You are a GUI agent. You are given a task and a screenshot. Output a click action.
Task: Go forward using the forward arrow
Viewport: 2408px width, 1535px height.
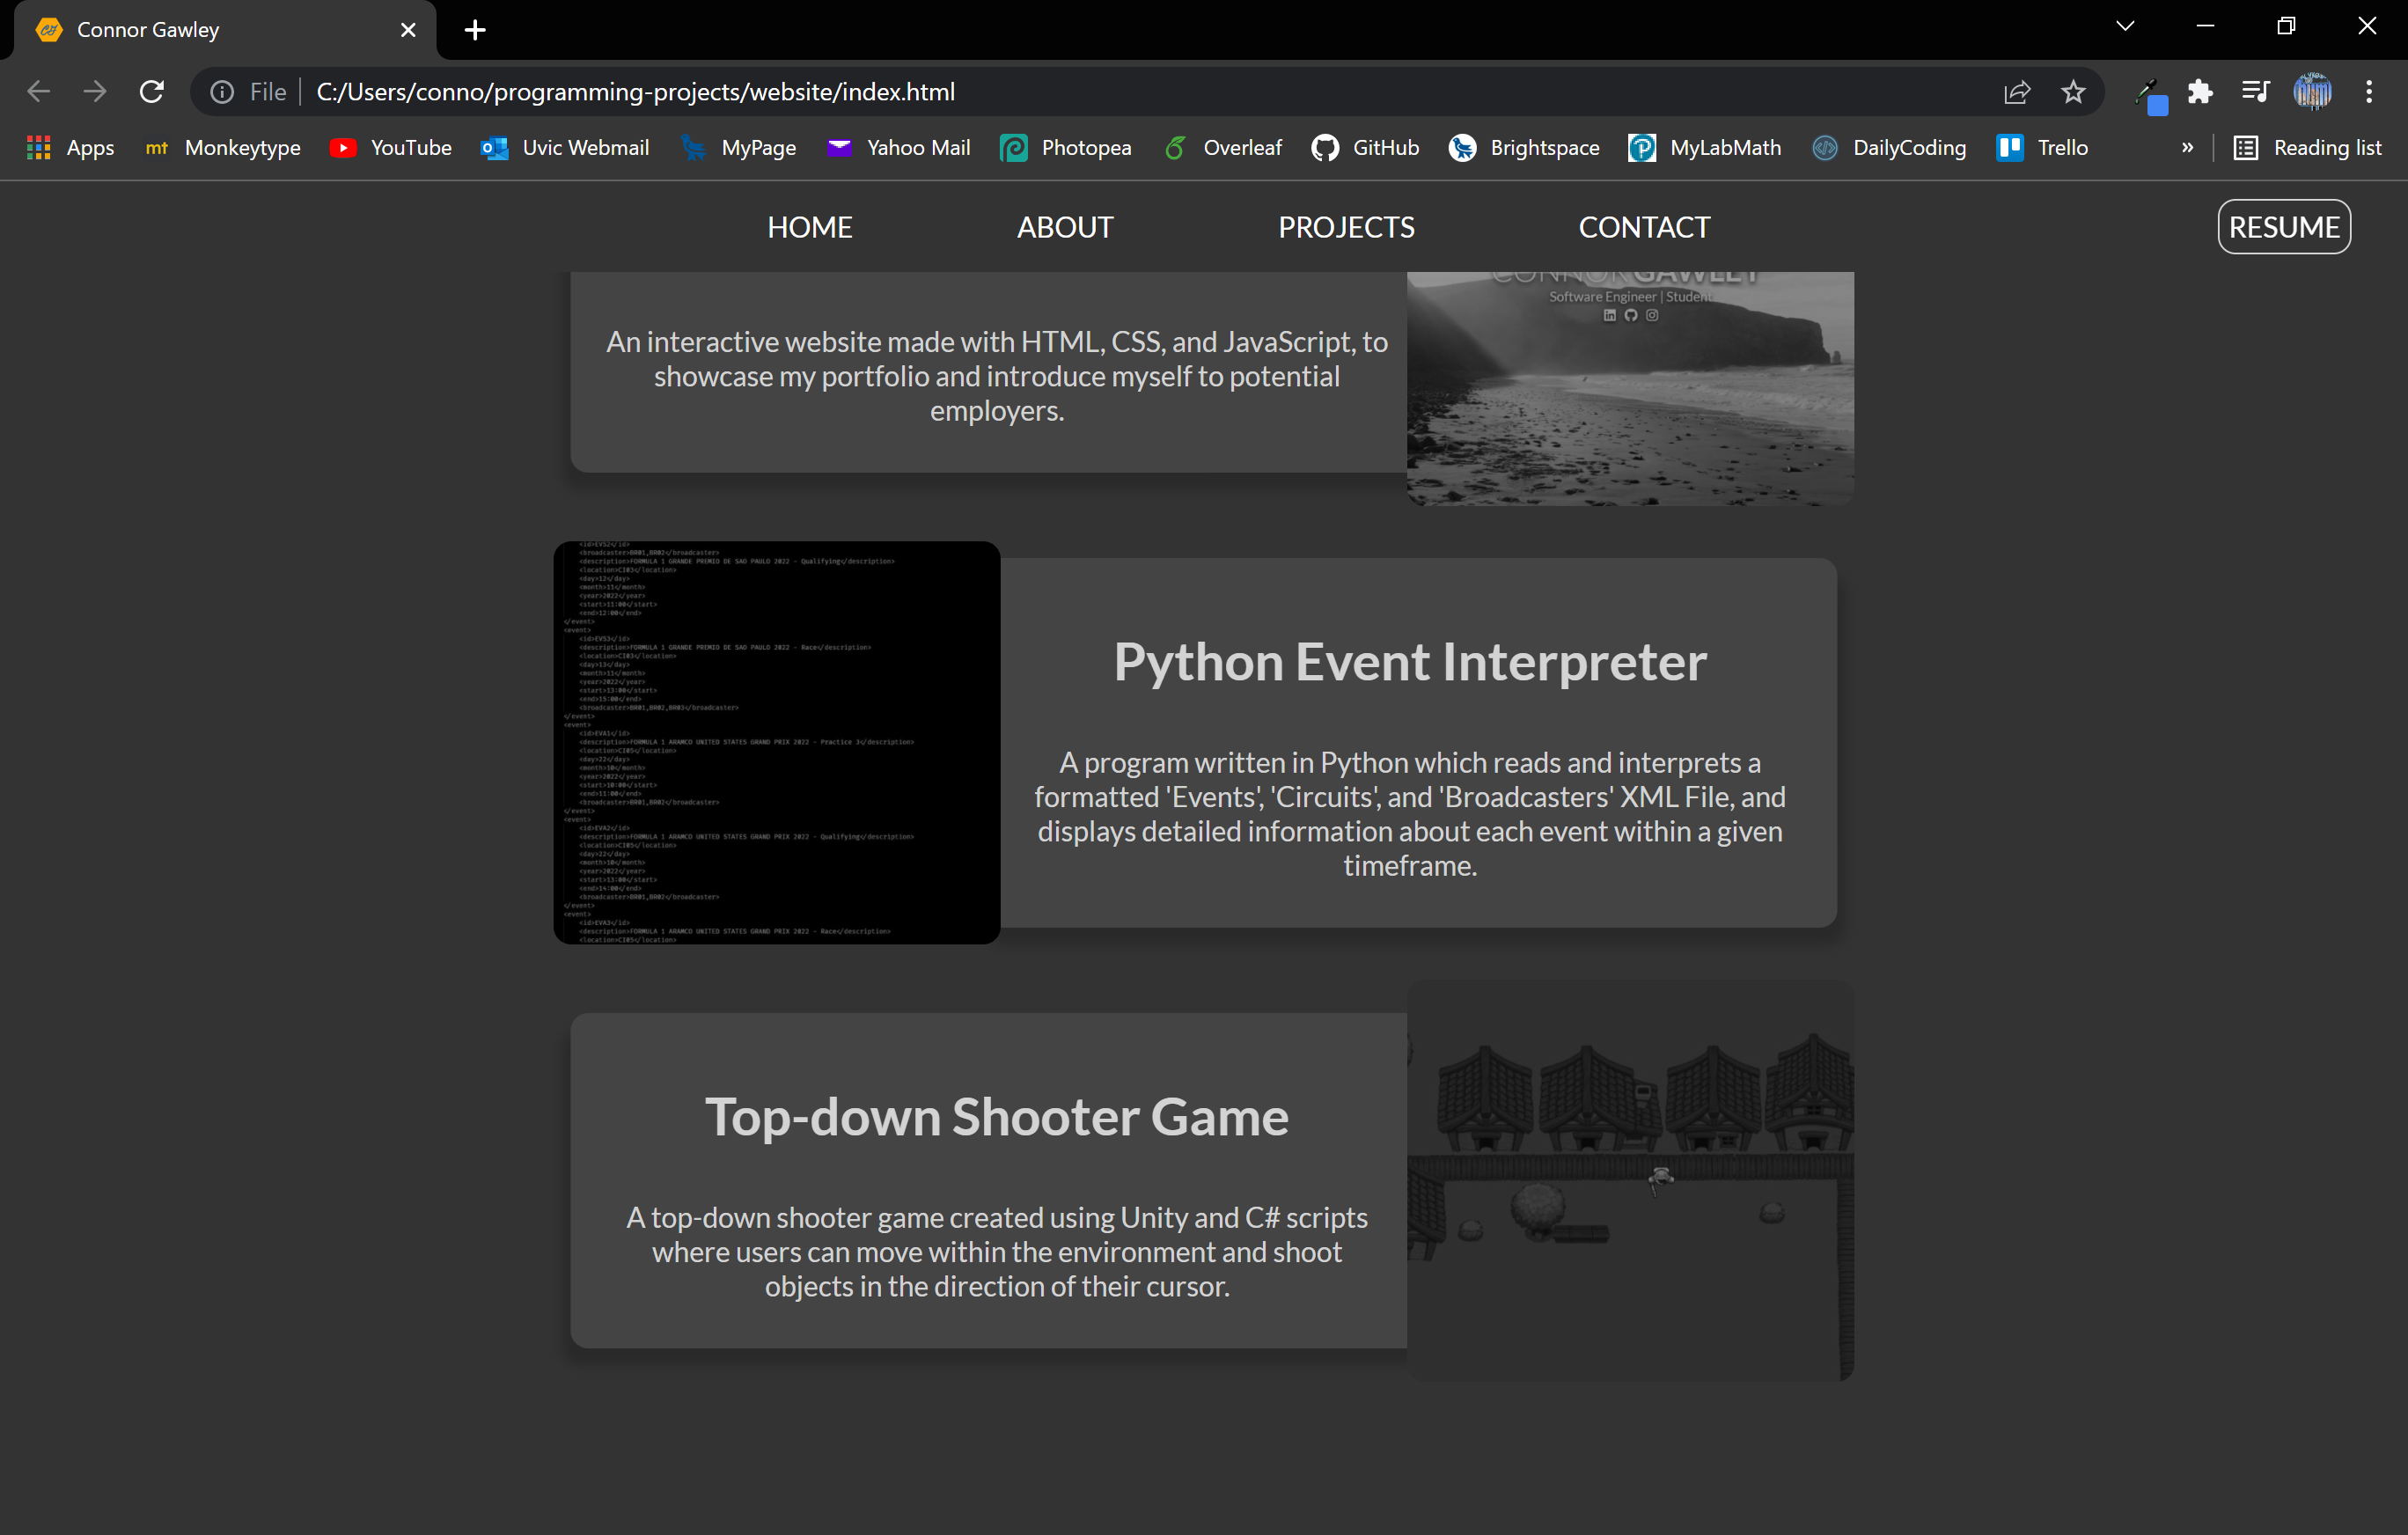point(95,92)
